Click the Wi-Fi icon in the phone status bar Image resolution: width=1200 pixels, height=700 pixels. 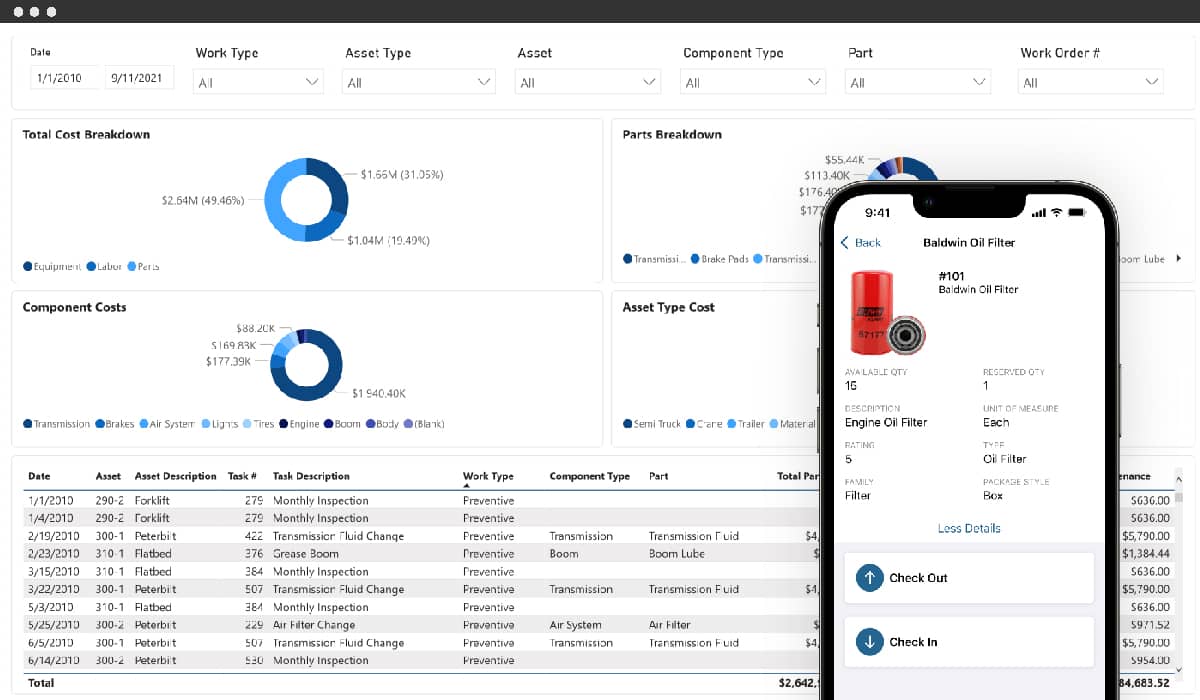click(x=1056, y=212)
